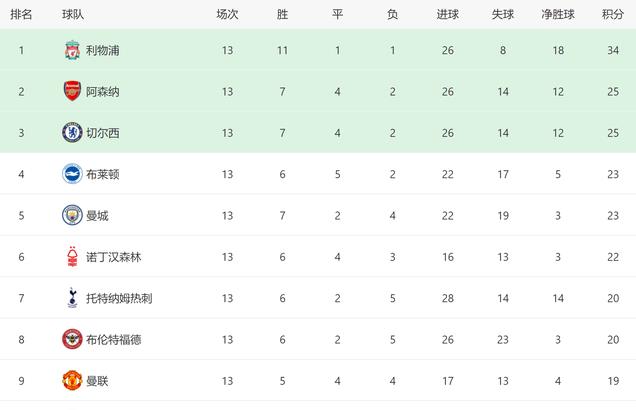Select the 曼联 team name
636x410 pixels.
point(97,381)
